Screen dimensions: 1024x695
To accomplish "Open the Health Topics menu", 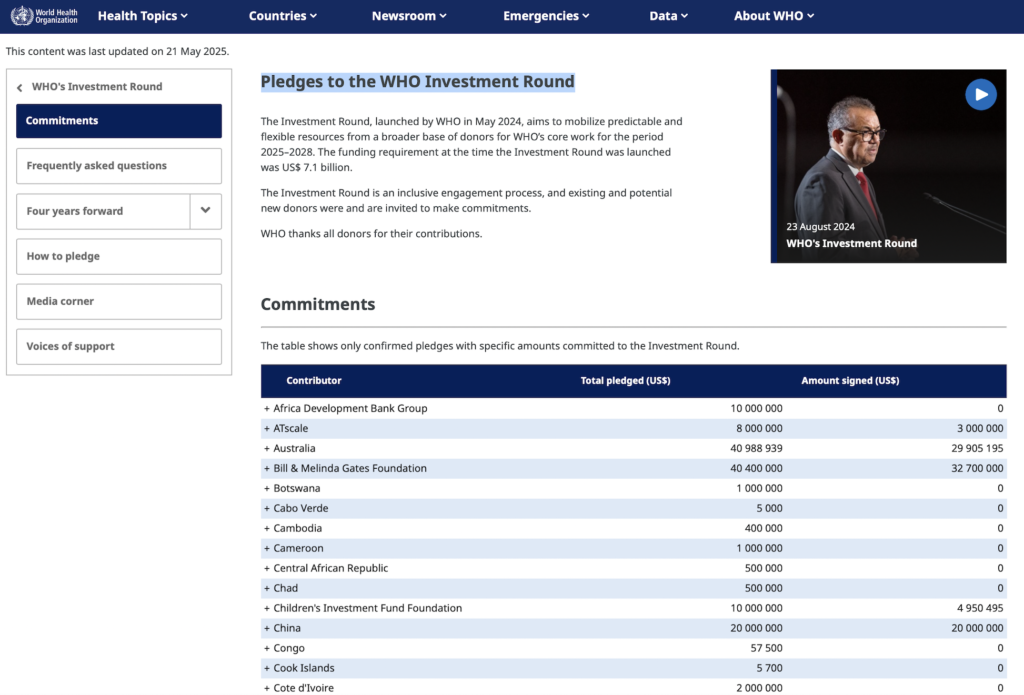I will pos(142,16).
